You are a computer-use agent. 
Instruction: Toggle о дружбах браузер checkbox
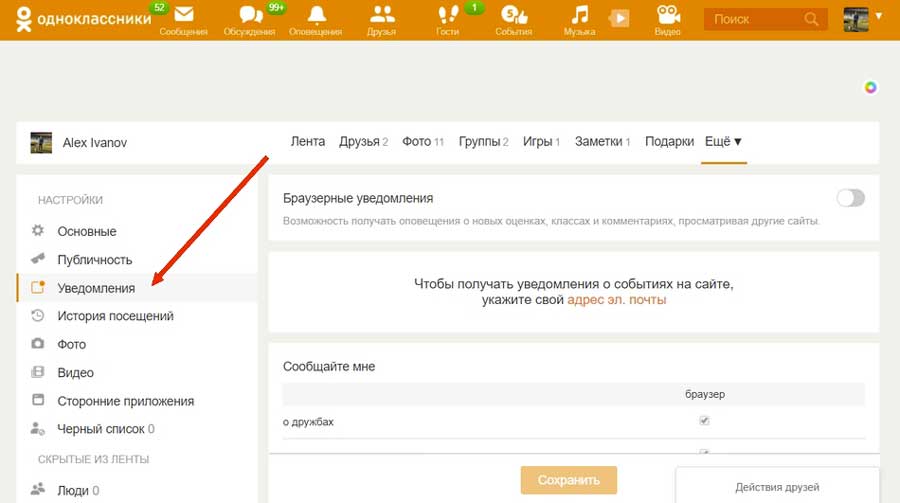point(704,421)
